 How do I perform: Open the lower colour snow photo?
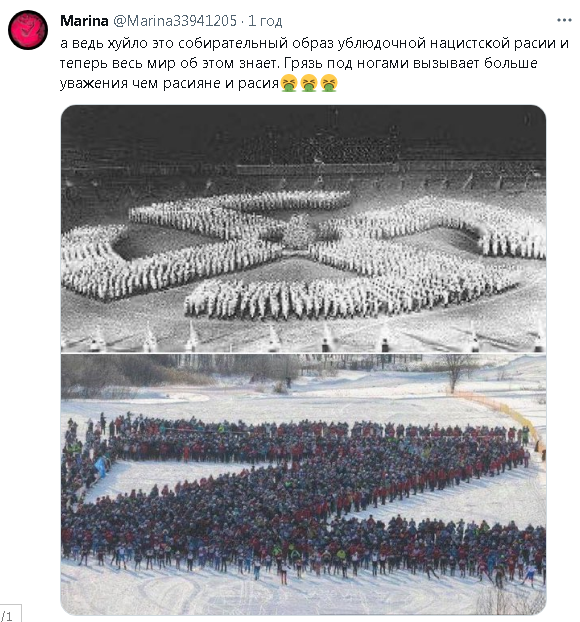(x=303, y=484)
